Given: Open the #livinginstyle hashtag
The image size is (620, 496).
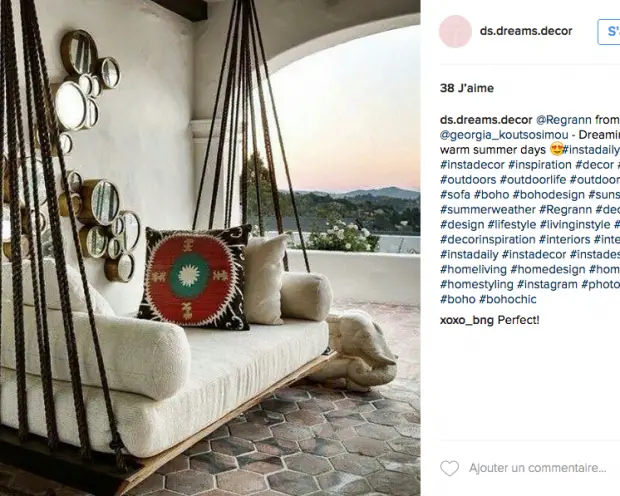Looking at the screenshot, I should 575,225.
